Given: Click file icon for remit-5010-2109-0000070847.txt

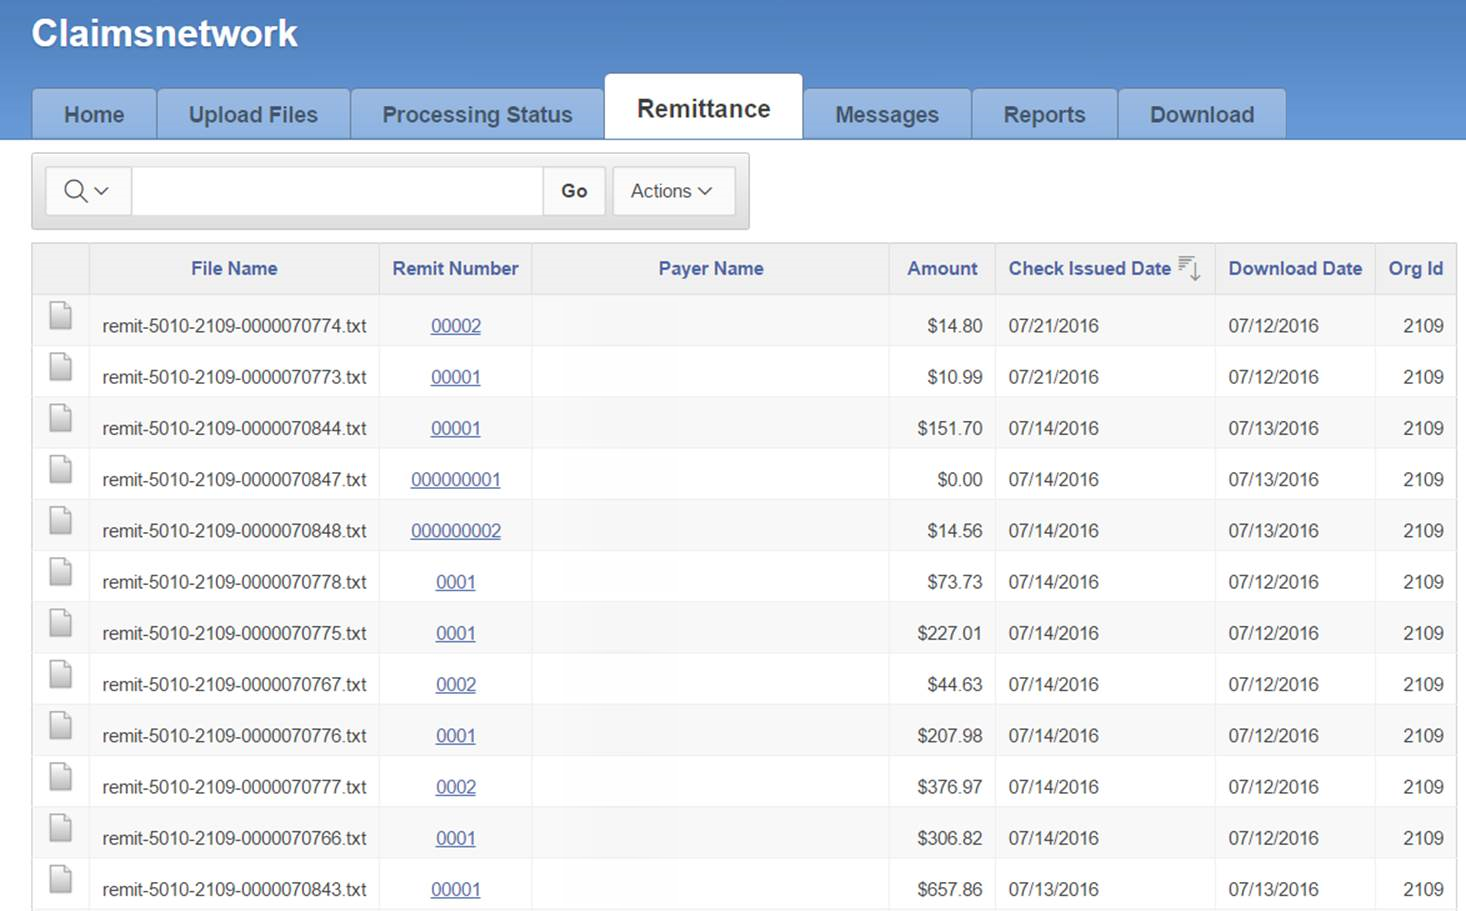Looking at the screenshot, I should (61, 469).
